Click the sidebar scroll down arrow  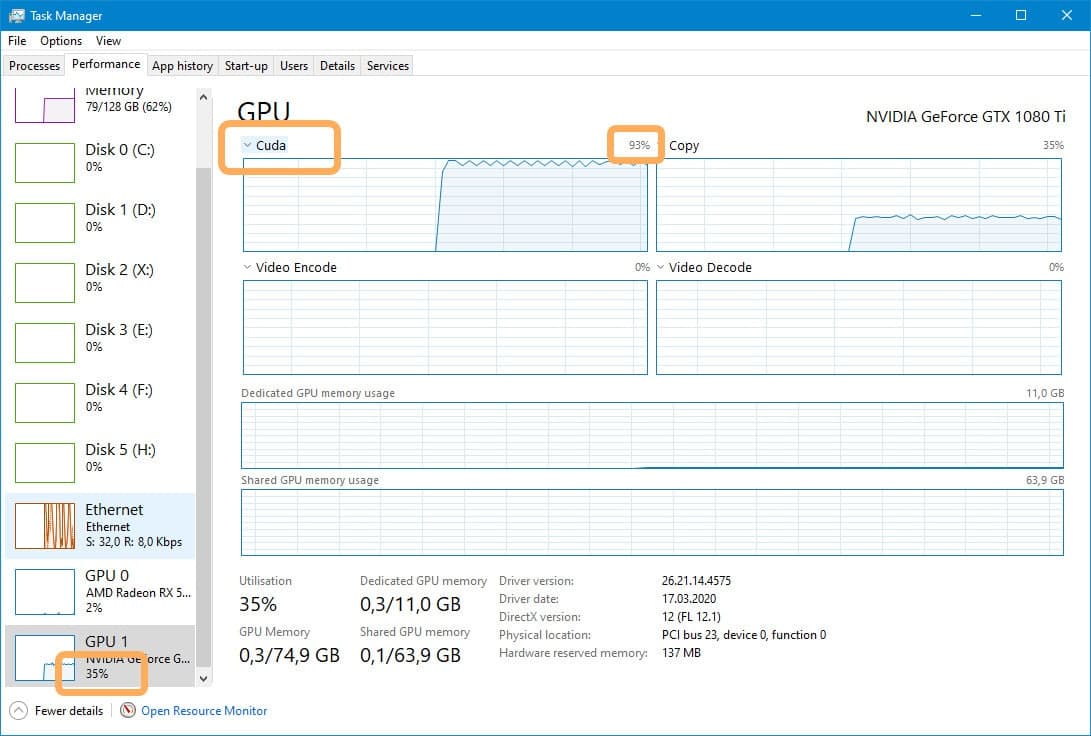pyautogui.click(x=203, y=678)
